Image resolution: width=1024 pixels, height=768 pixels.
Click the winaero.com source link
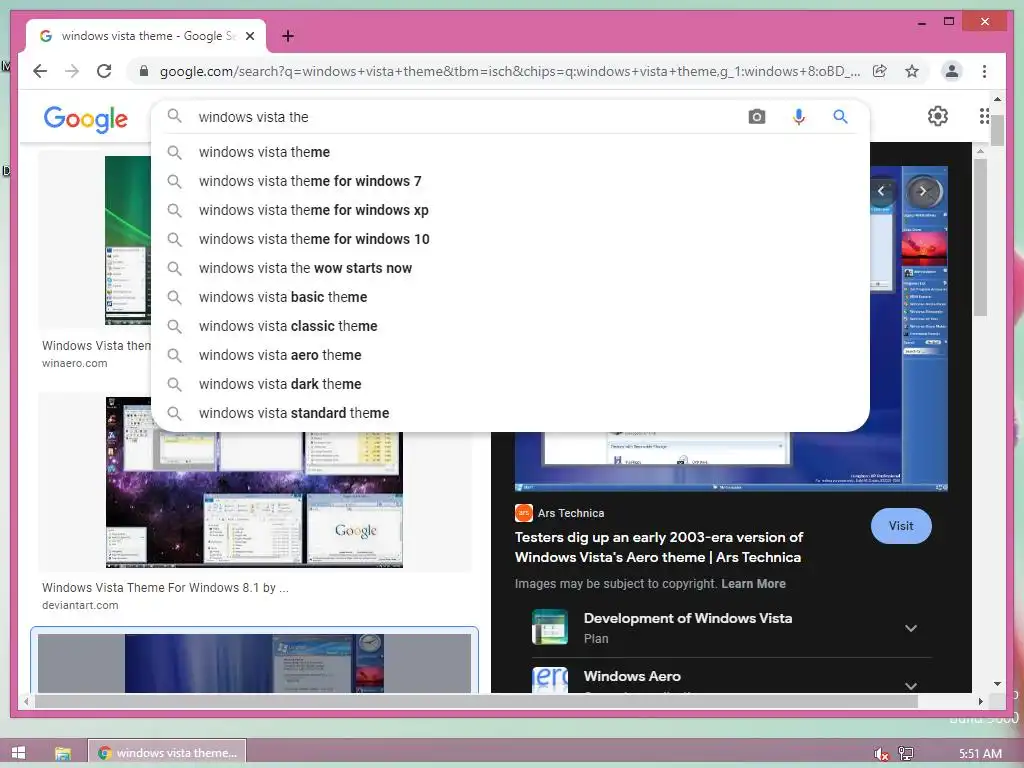tap(74, 363)
